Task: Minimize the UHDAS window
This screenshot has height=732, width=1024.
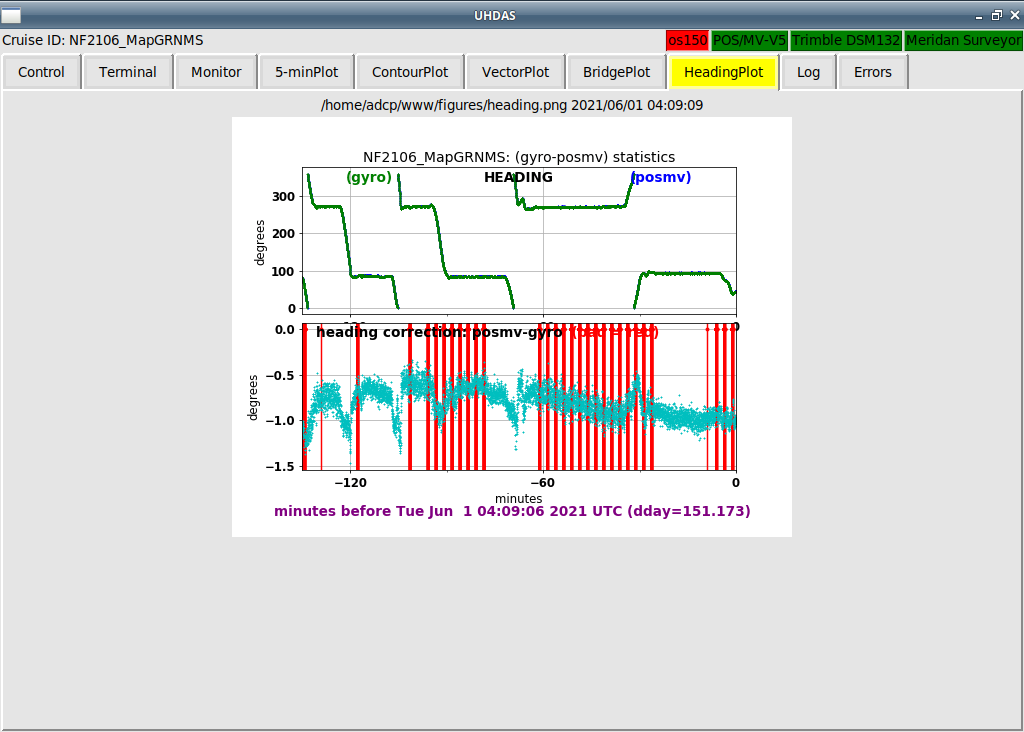Action: (979, 16)
